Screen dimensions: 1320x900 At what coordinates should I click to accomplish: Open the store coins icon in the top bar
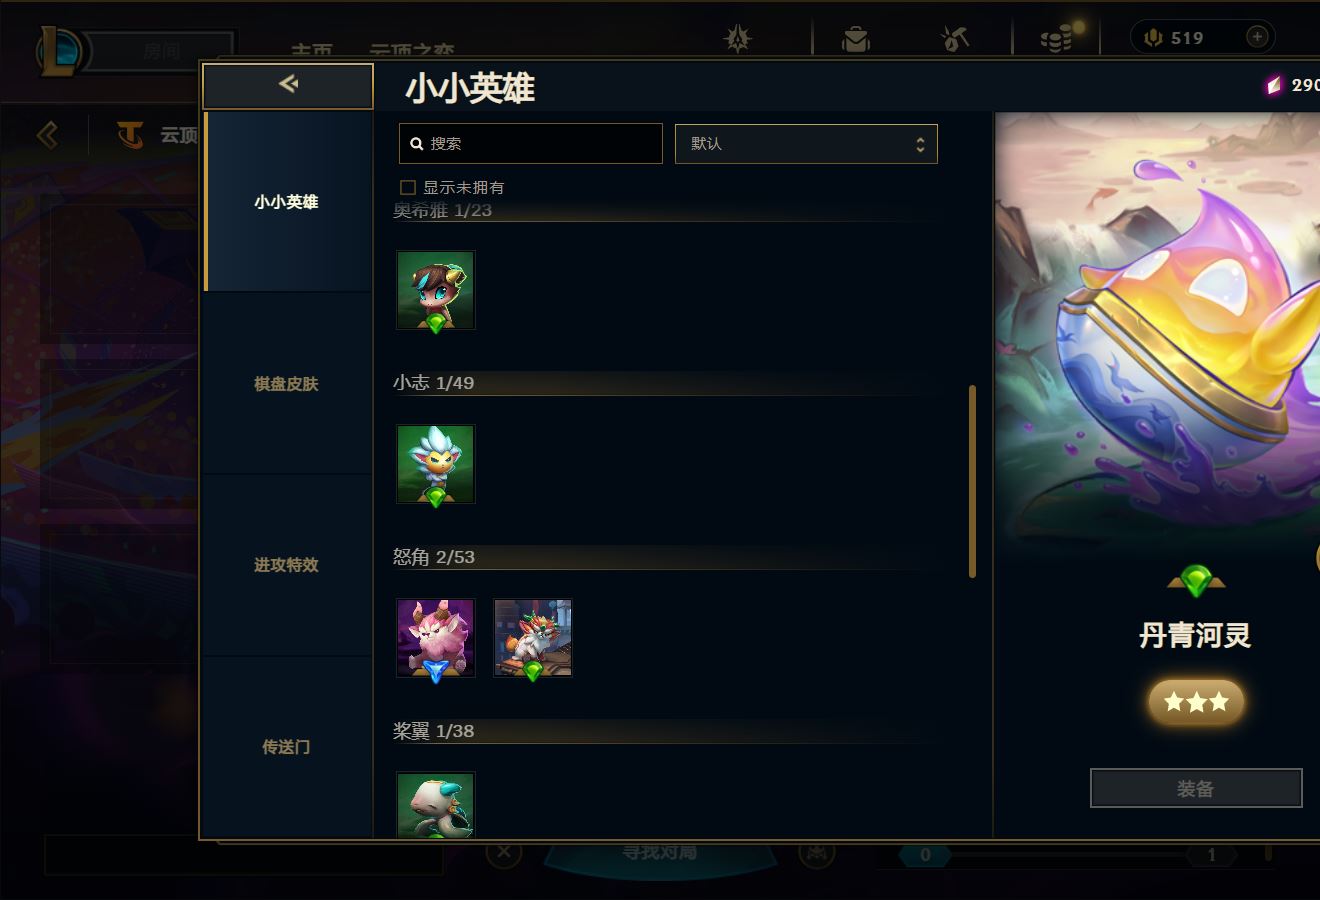click(x=1056, y=39)
